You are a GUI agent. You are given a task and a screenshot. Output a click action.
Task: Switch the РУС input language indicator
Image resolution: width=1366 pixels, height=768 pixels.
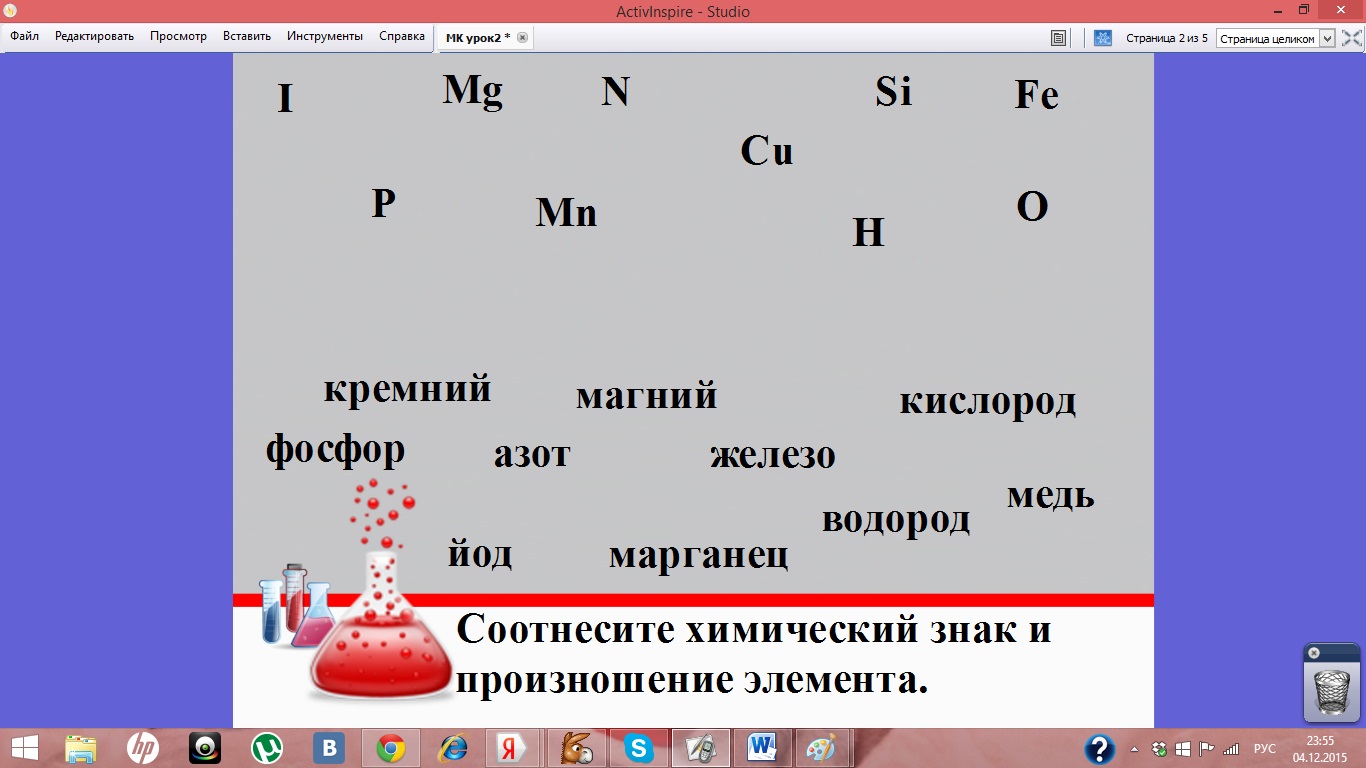(1265, 748)
